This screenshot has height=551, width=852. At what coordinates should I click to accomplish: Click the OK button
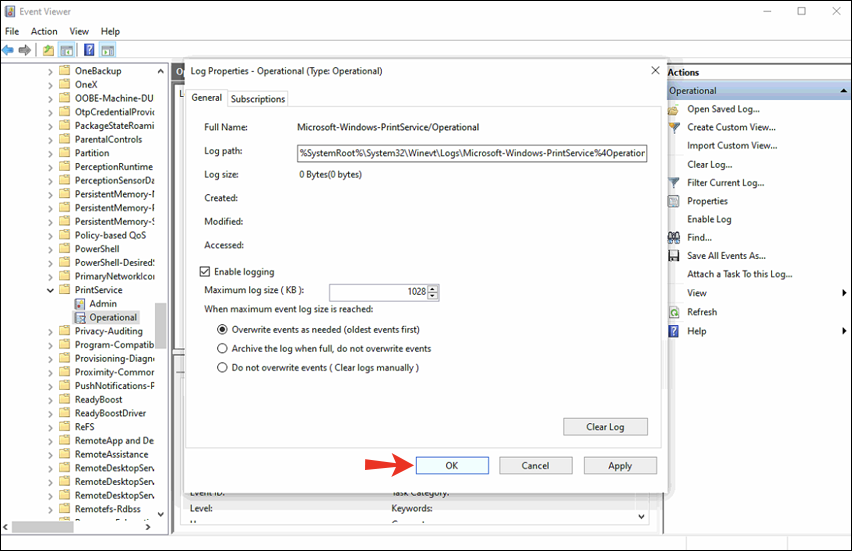(452, 466)
